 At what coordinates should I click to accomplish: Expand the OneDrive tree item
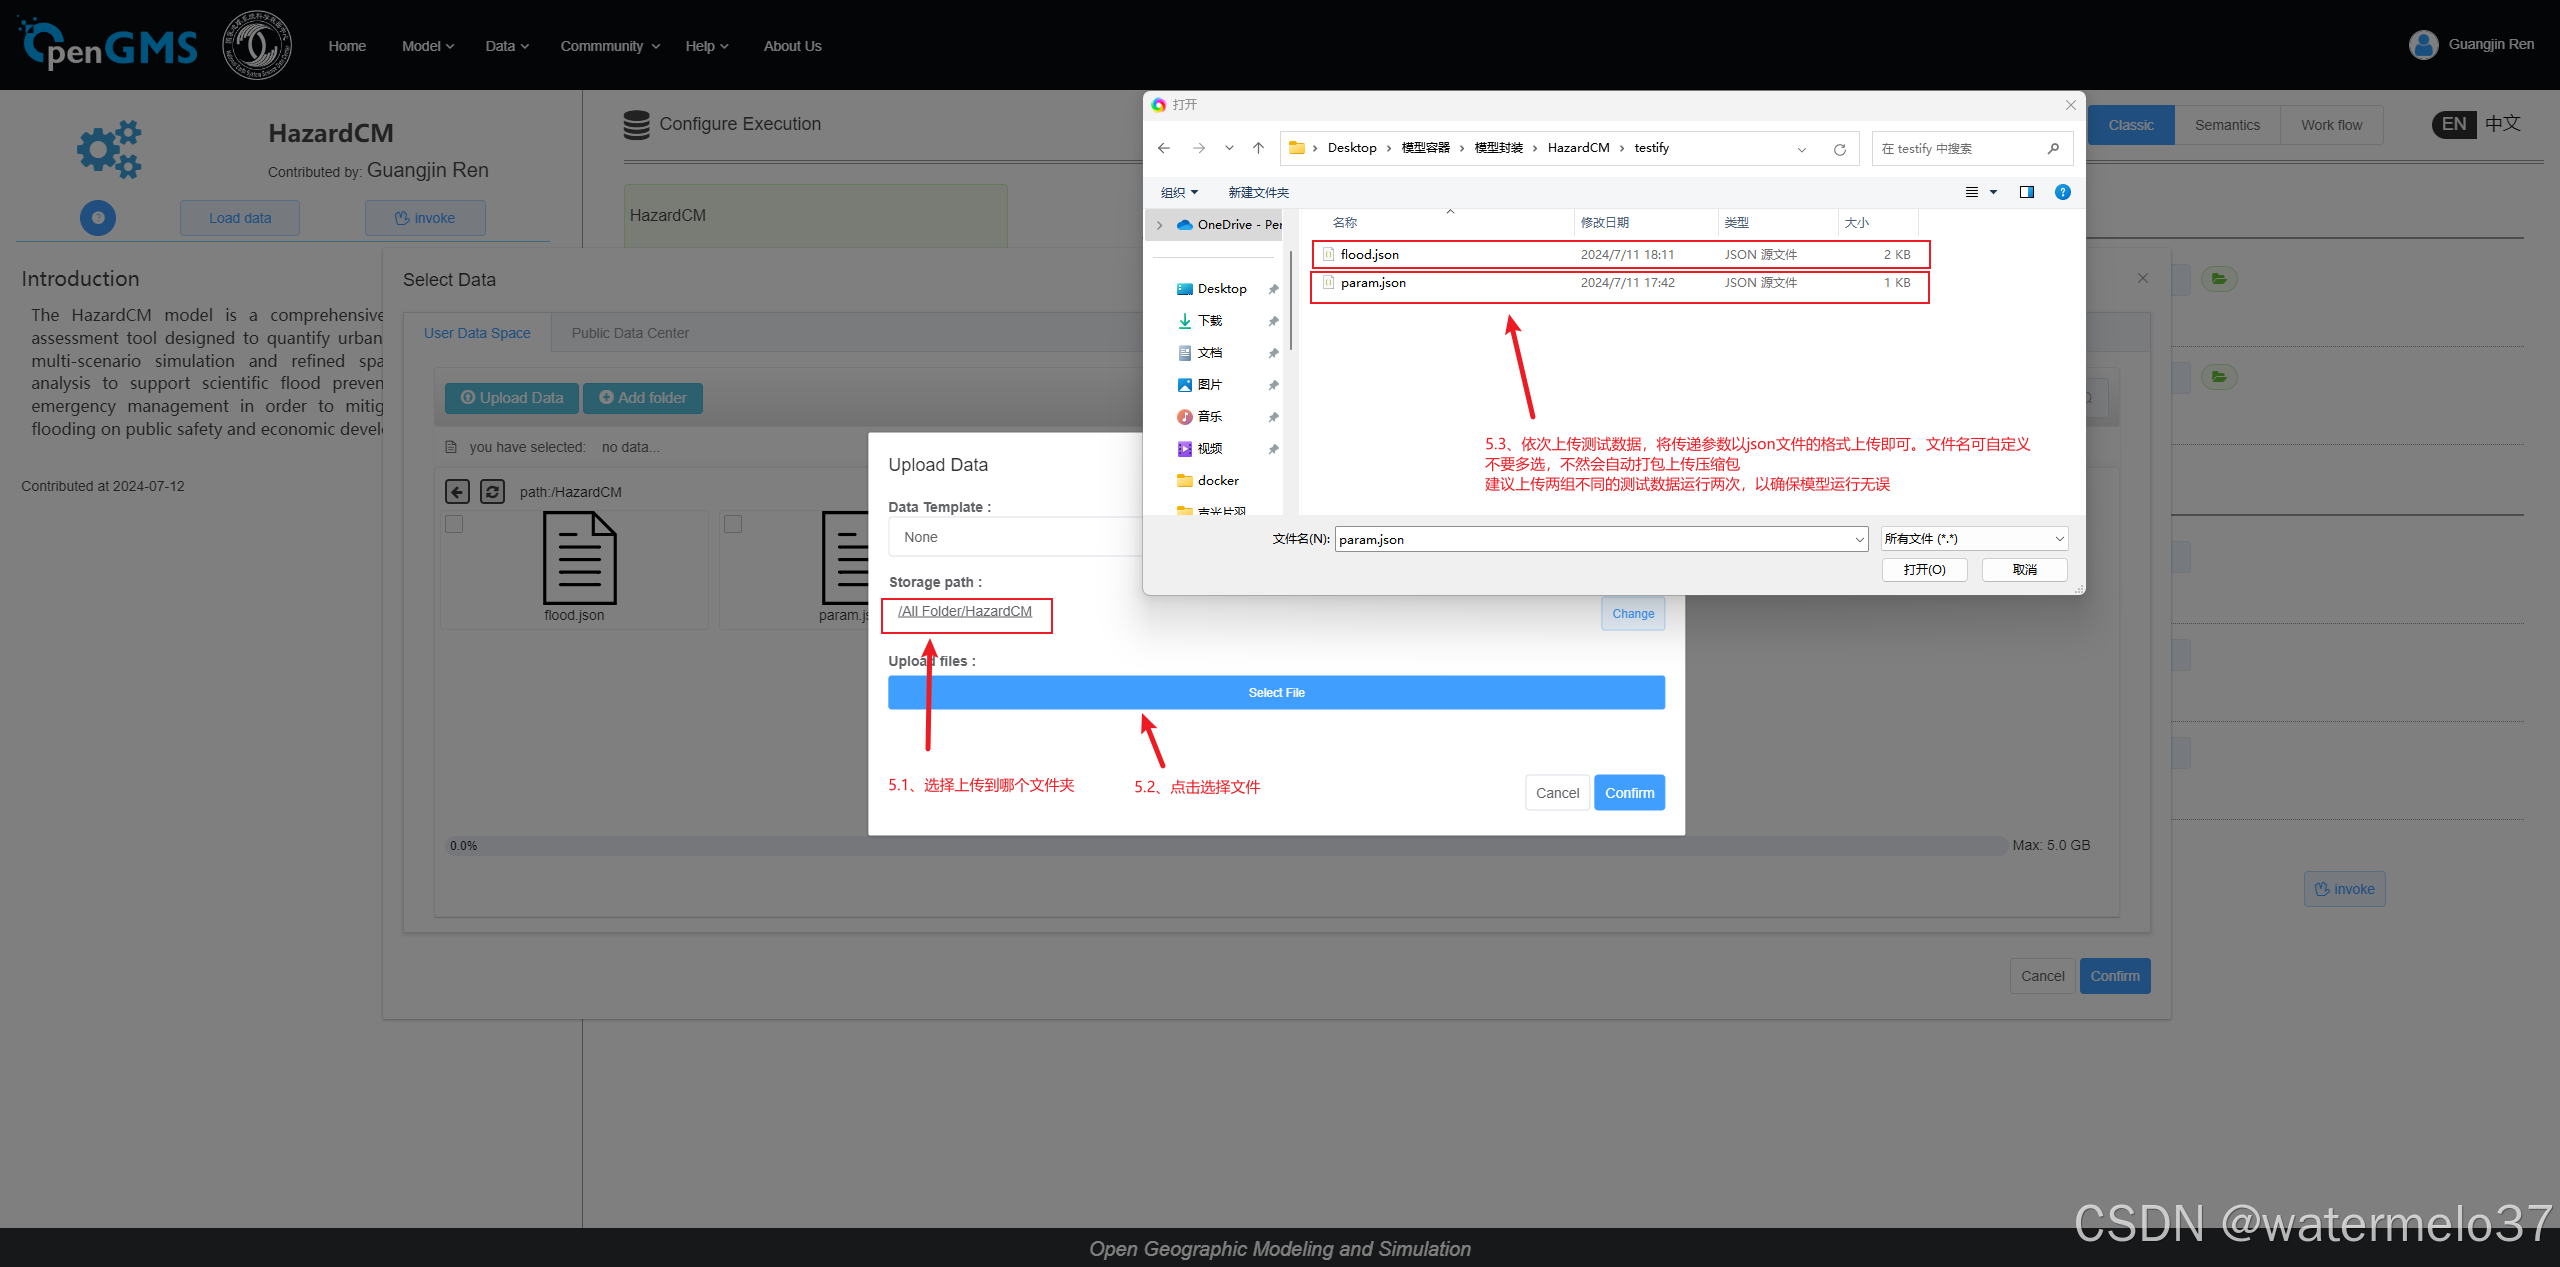tap(1159, 225)
